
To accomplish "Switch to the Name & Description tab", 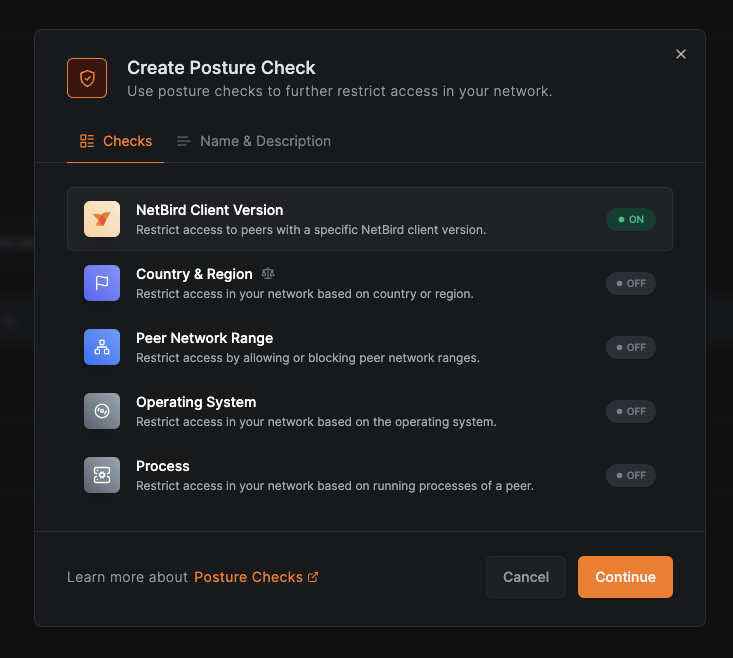I will pos(254,141).
